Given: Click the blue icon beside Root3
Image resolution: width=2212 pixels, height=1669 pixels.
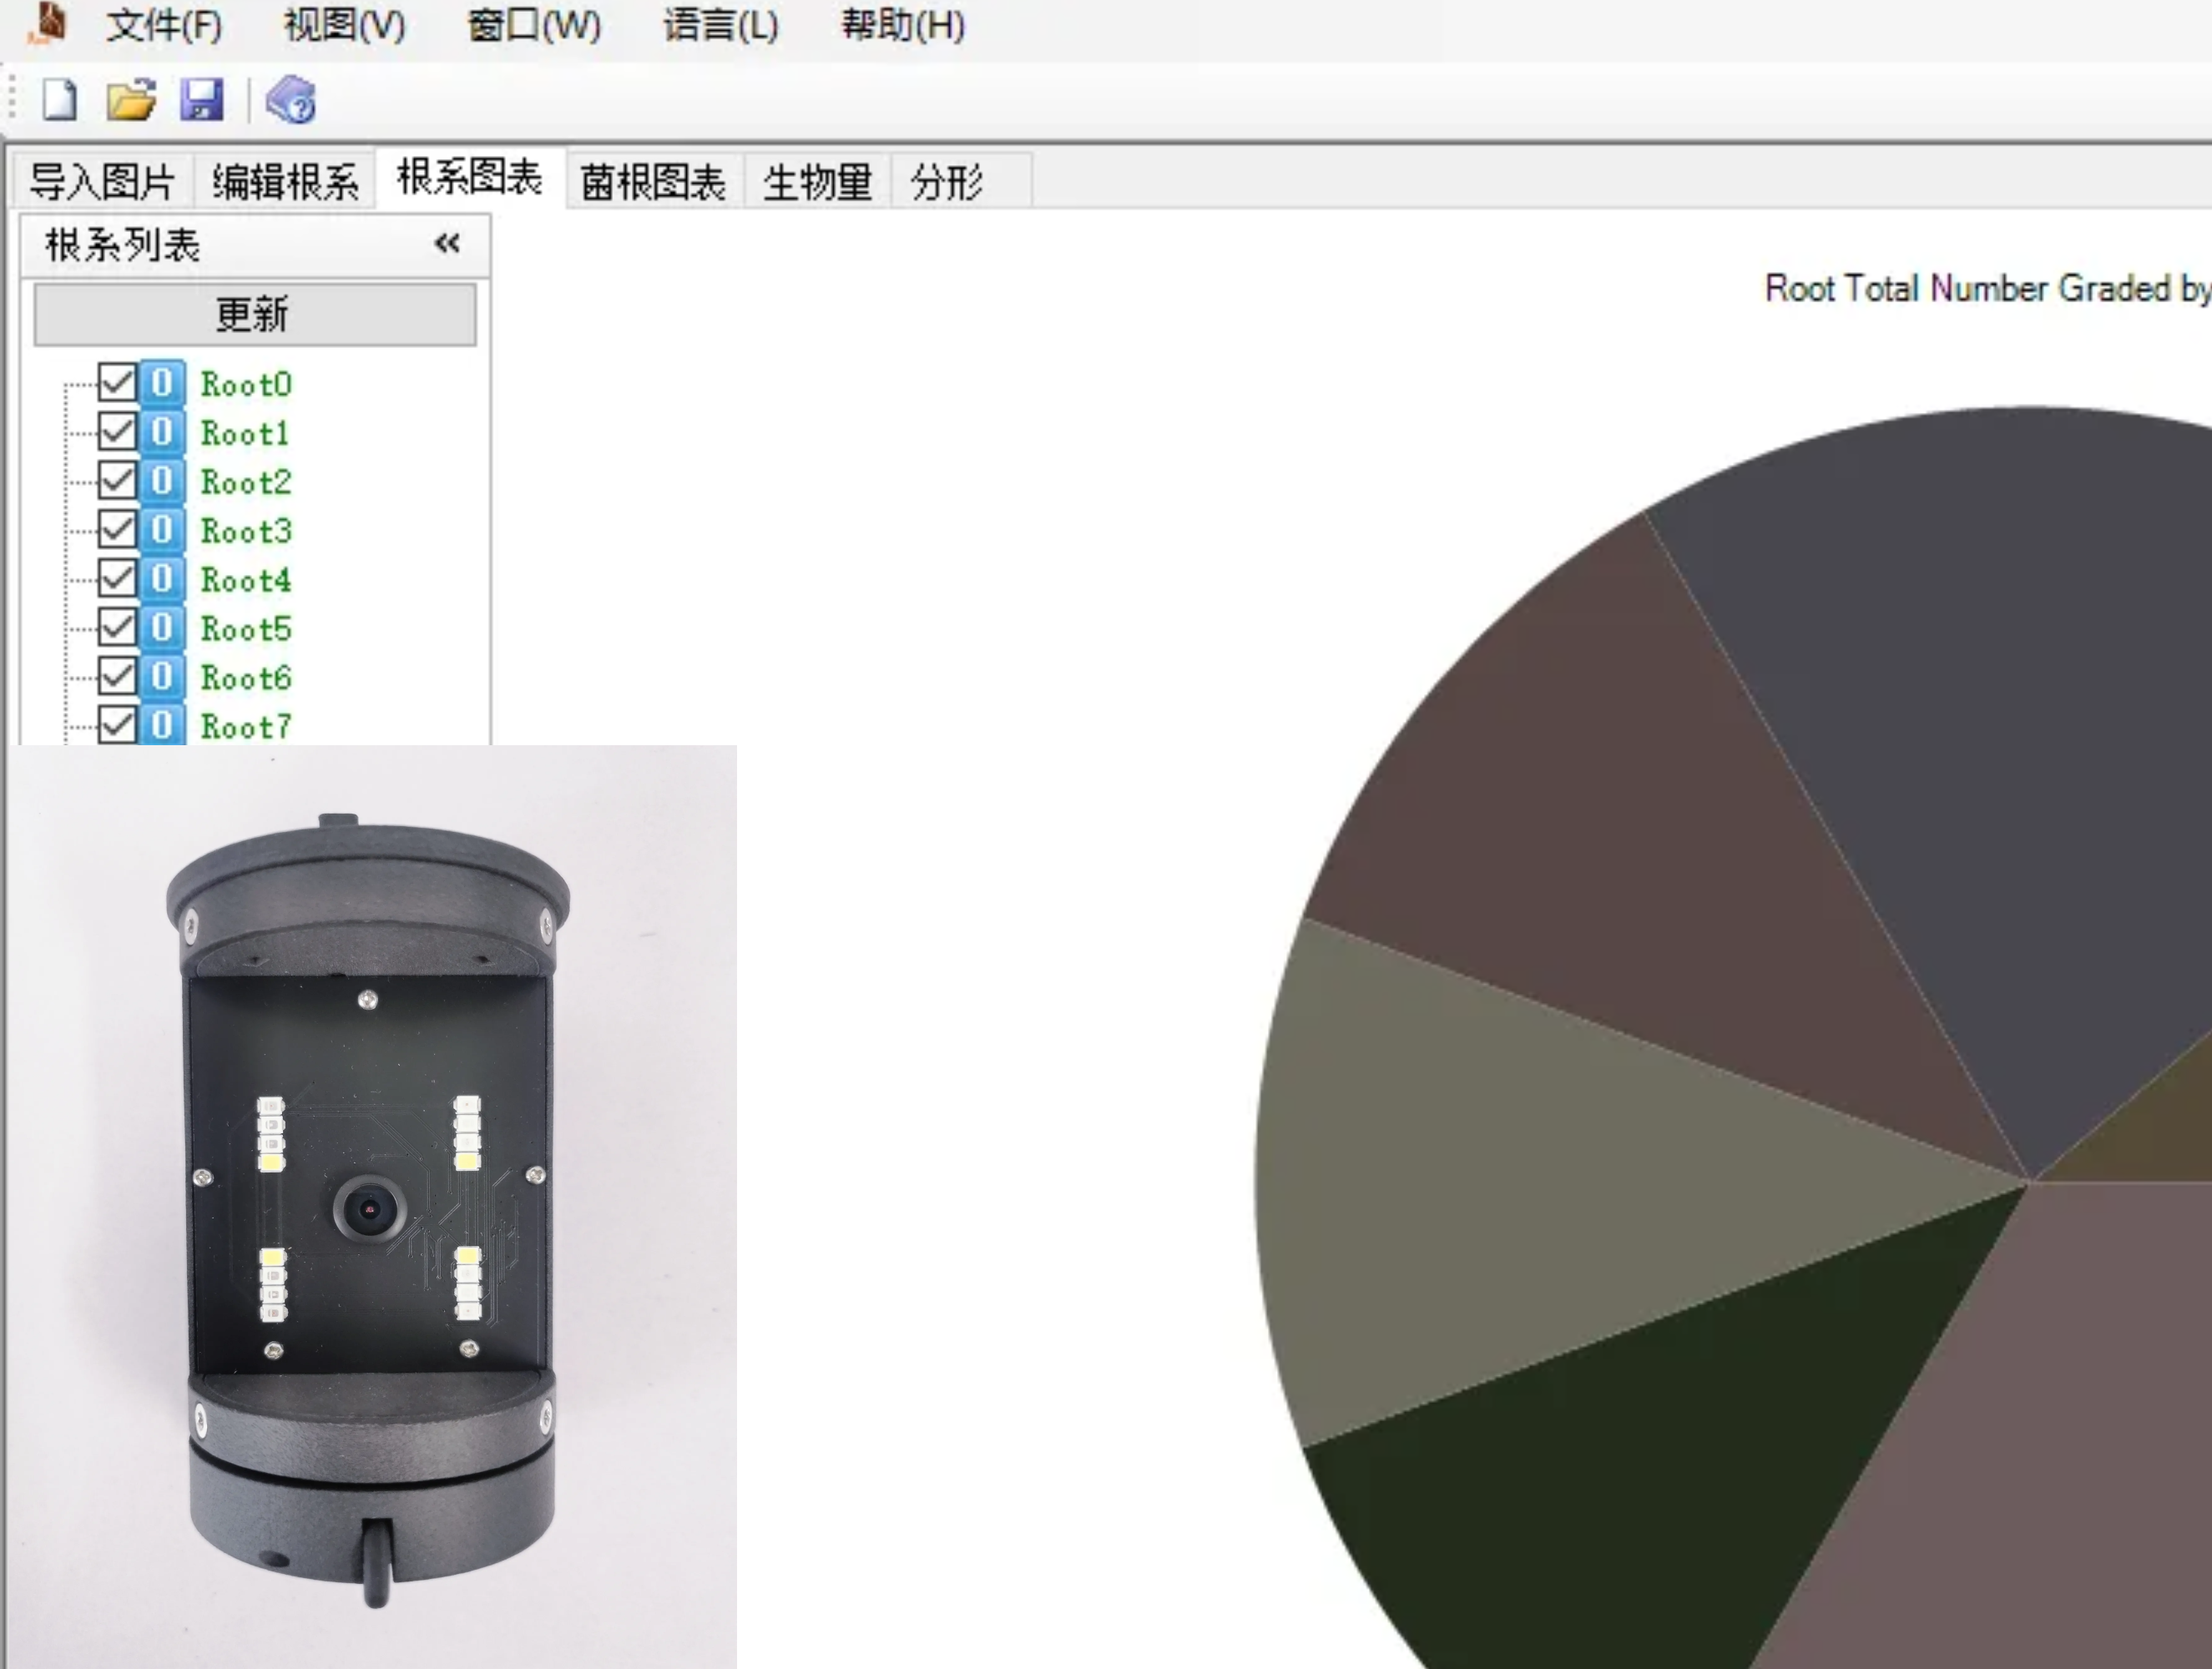Looking at the screenshot, I should (x=162, y=530).
